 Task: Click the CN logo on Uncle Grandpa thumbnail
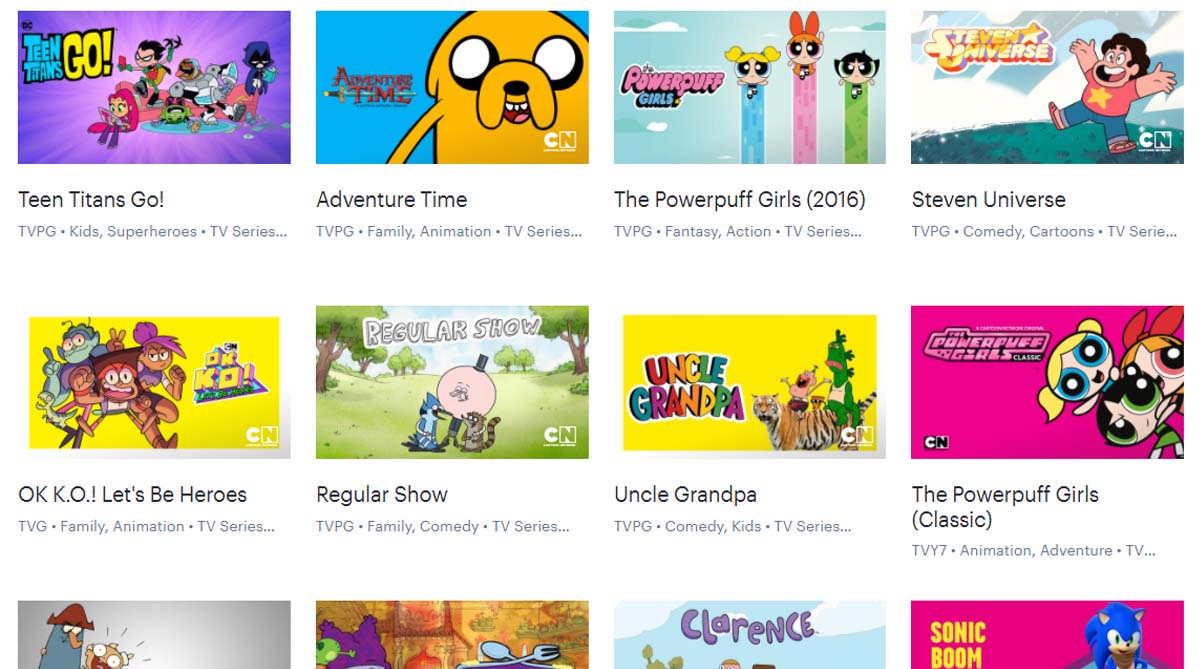[857, 435]
